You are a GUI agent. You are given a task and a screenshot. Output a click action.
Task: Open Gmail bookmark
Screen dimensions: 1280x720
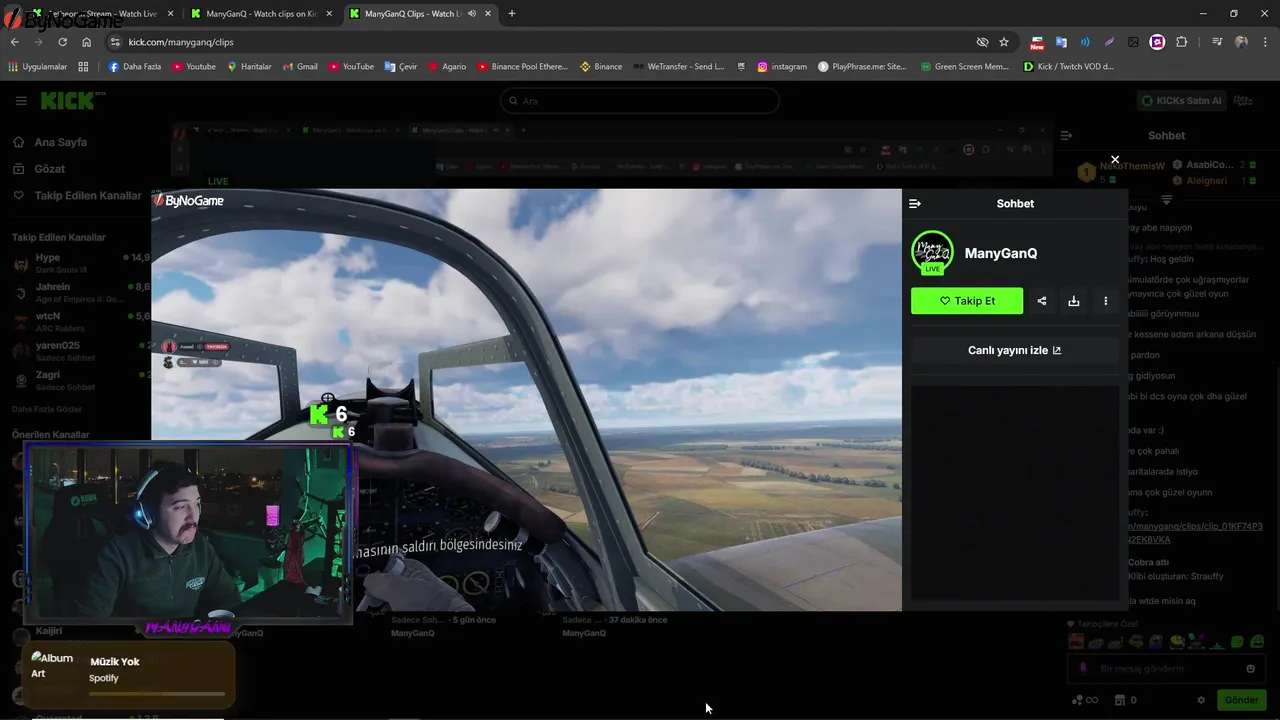pos(300,66)
